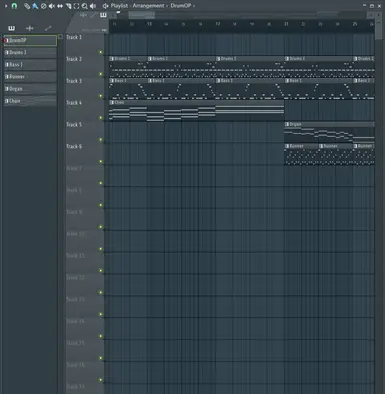Select the Organ pattern in picker
Viewport: 385px width, 394px height.
[x=30, y=89]
